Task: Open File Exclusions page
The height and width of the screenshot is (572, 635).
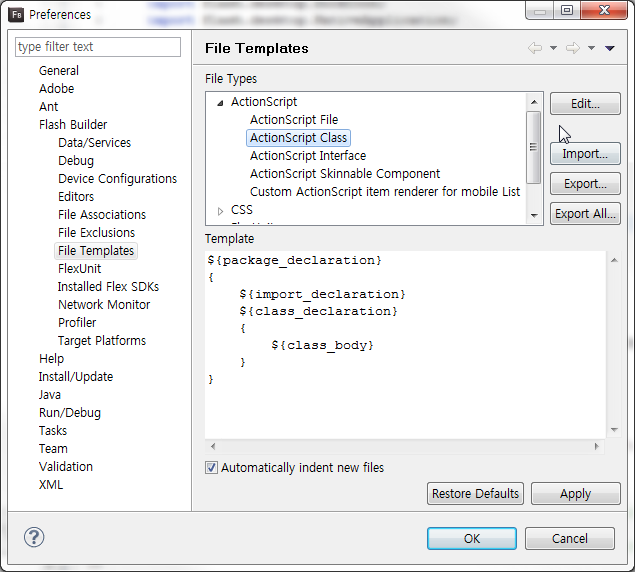Action: click(96, 233)
